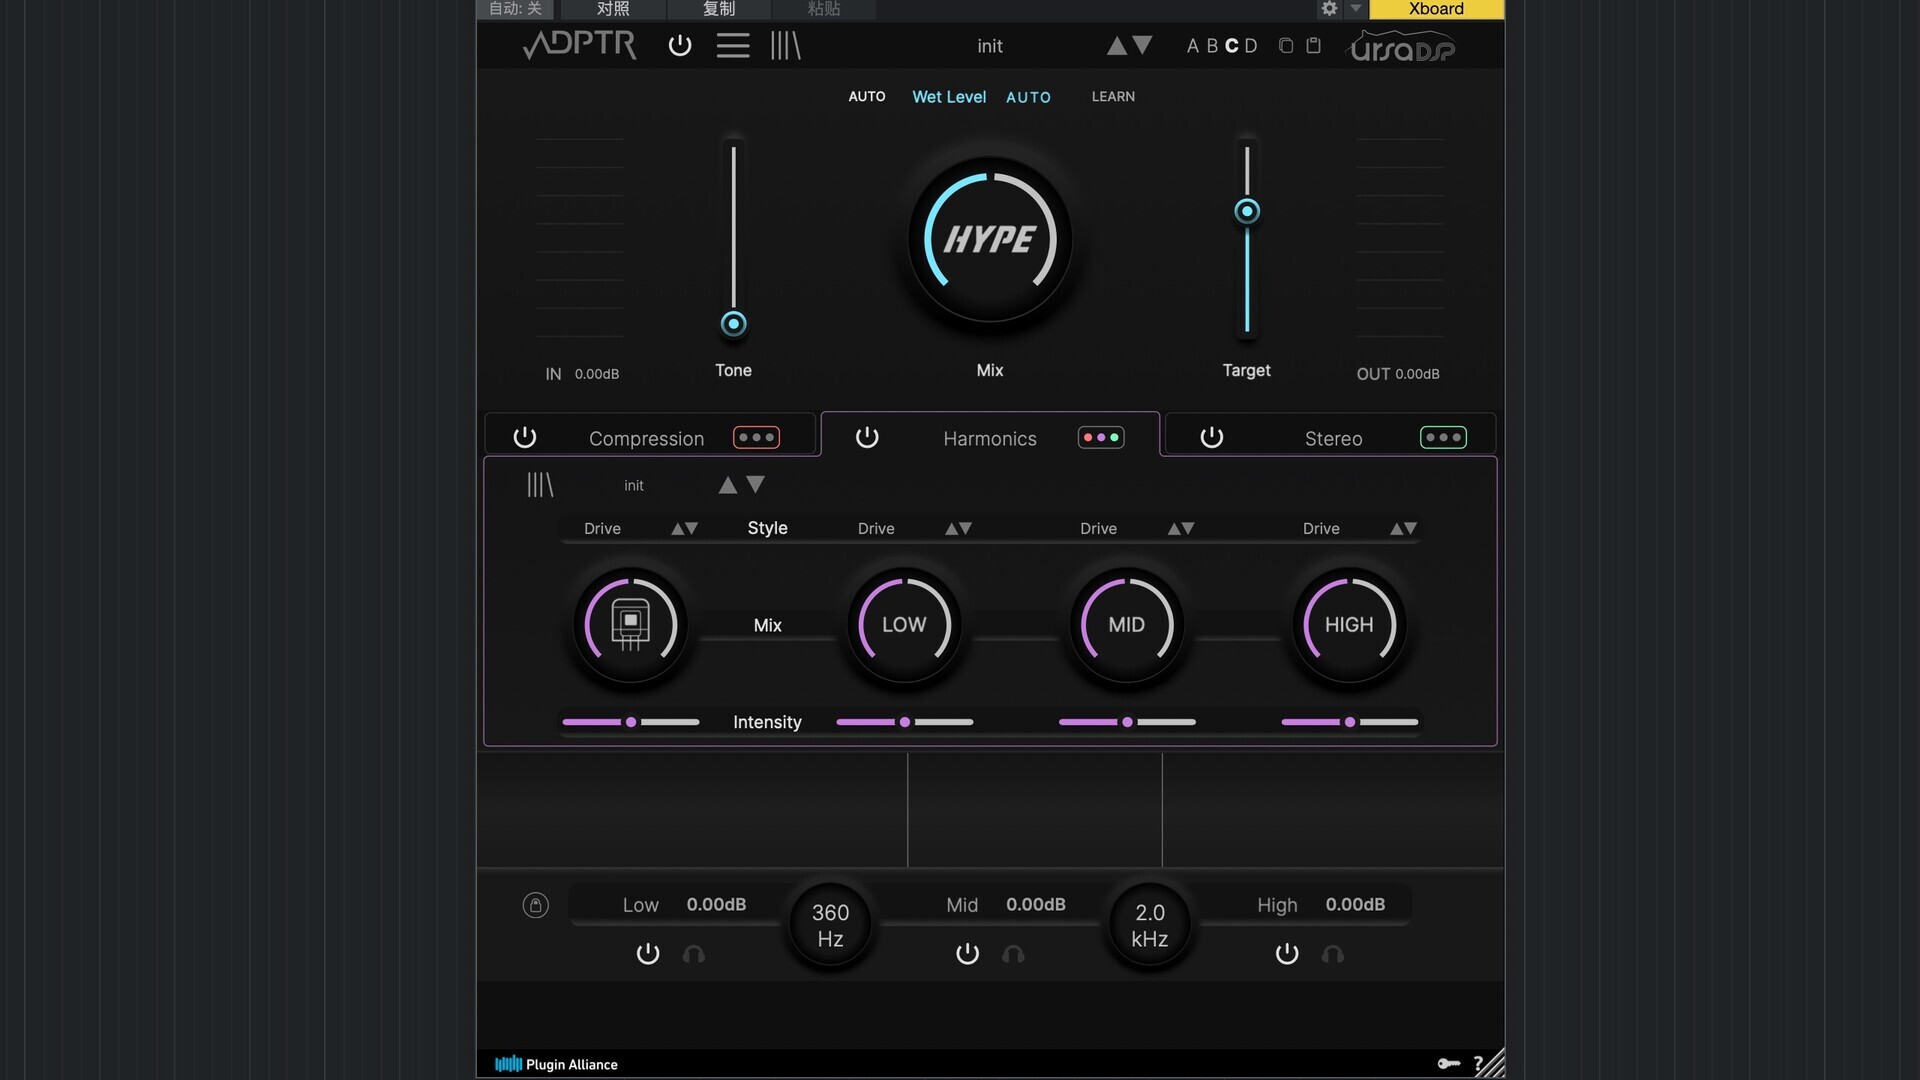This screenshot has height=1080, width=1920.
Task: Solo the Mid band headphones icon
Action: click(1013, 955)
